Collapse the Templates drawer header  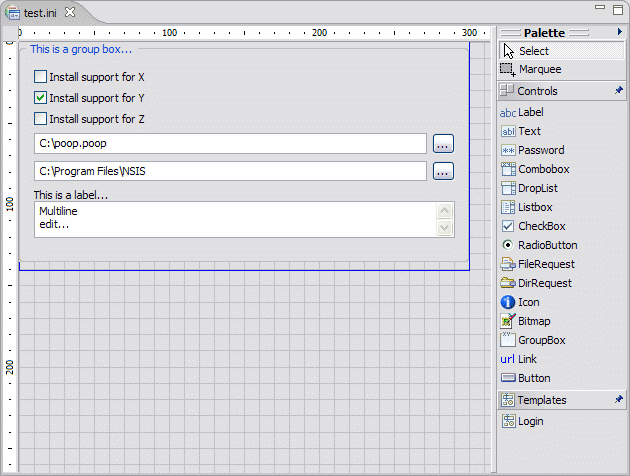click(x=562, y=400)
